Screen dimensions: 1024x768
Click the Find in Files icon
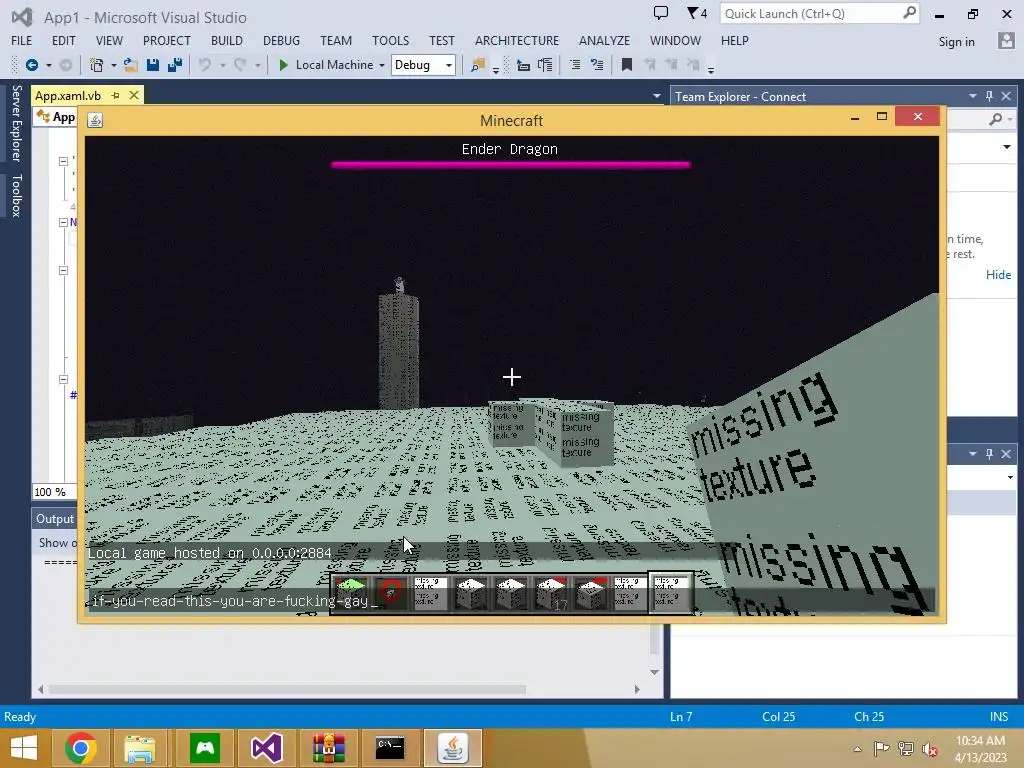point(478,65)
